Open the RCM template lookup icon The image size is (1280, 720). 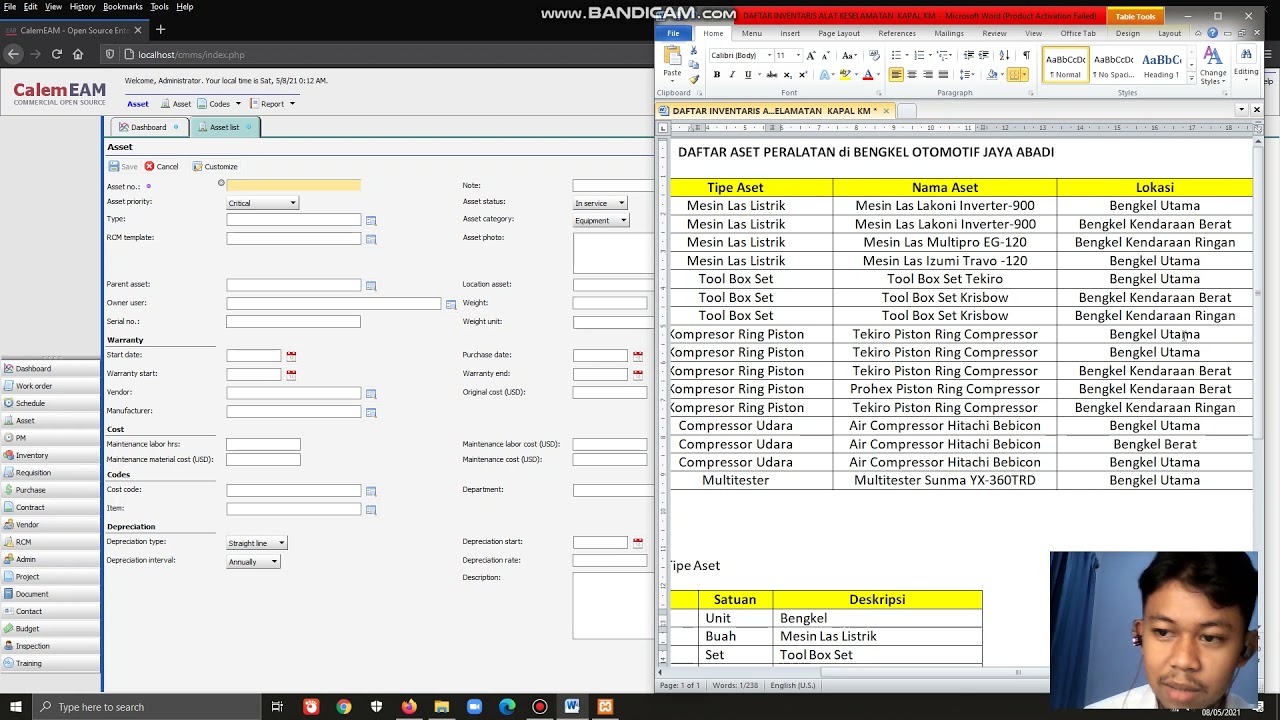pyautogui.click(x=371, y=239)
